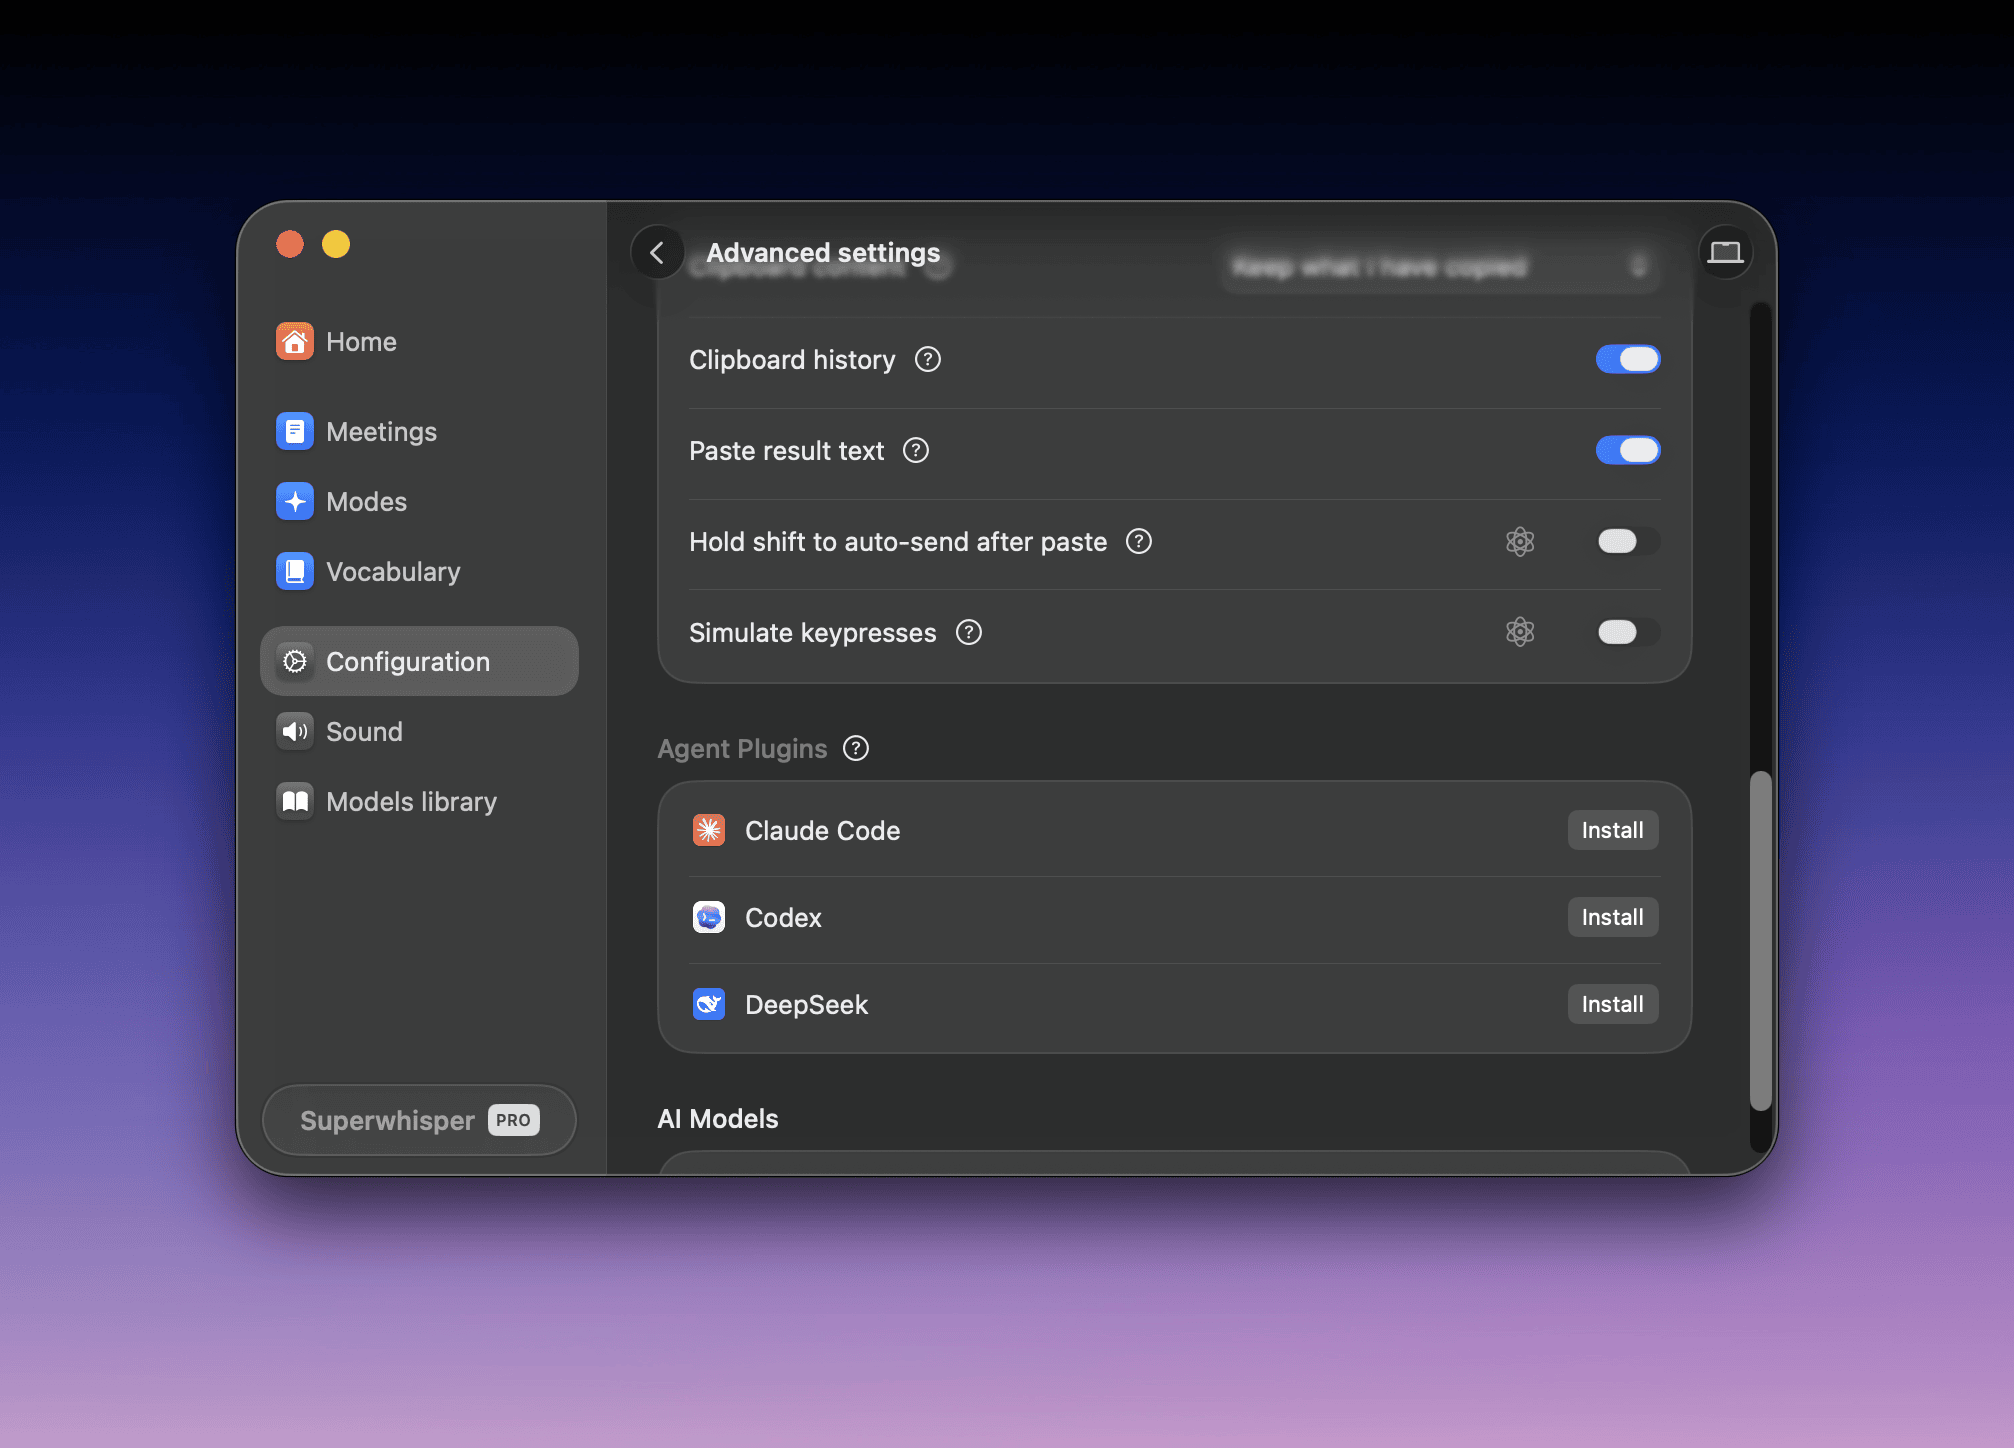
Task: Switch to Modes section
Action: (x=419, y=502)
